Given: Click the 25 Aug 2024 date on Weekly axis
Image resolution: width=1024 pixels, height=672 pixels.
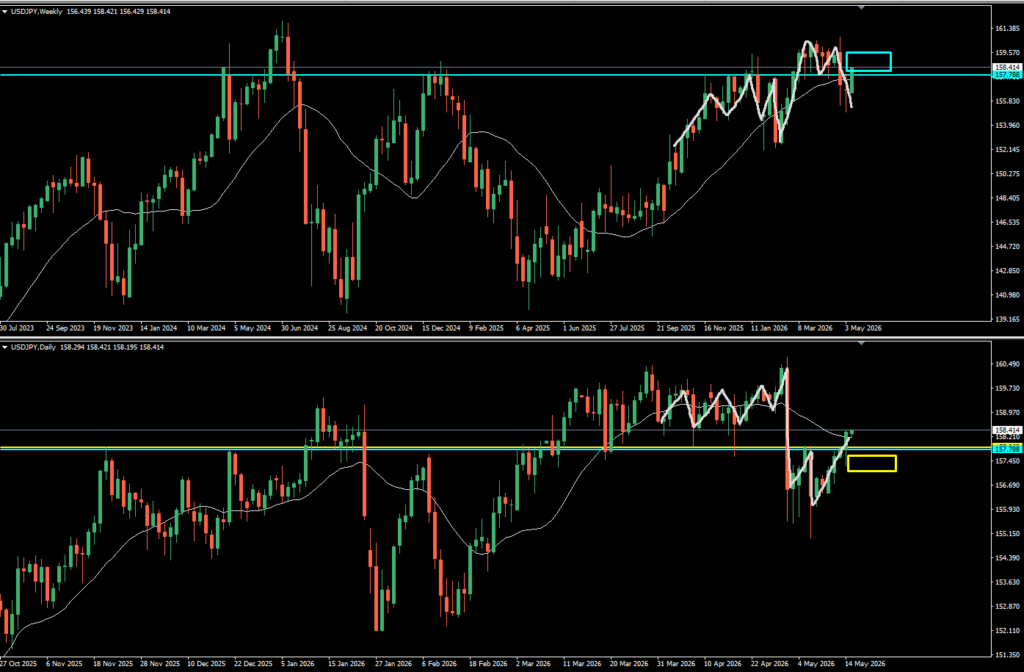Looking at the screenshot, I should point(347,328).
